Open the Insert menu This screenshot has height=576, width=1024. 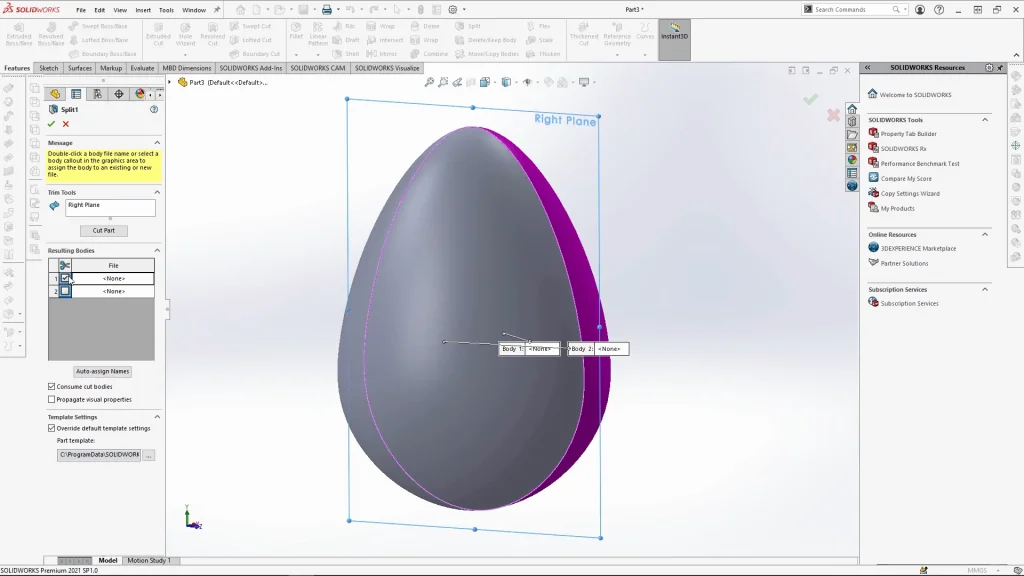click(x=144, y=10)
